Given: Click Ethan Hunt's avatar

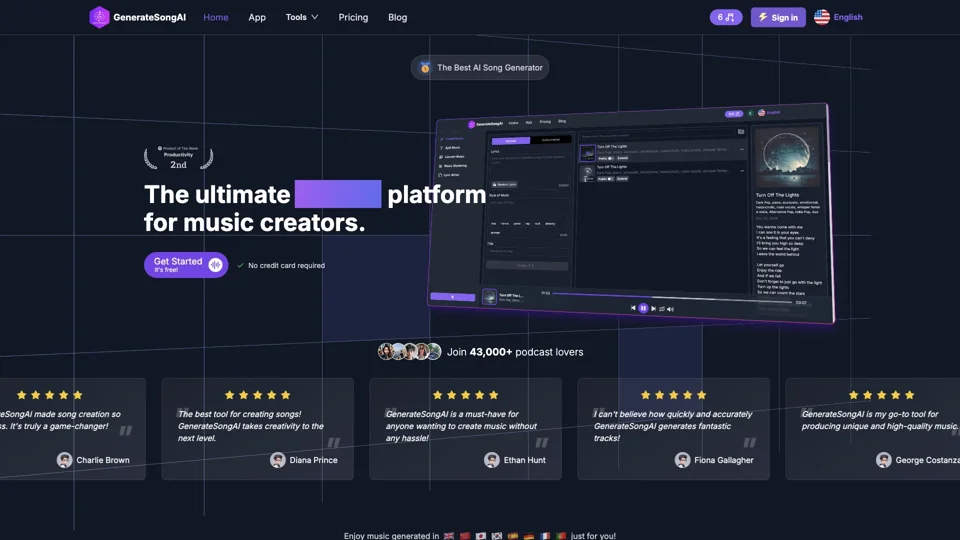Looking at the screenshot, I should pos(492,460).
